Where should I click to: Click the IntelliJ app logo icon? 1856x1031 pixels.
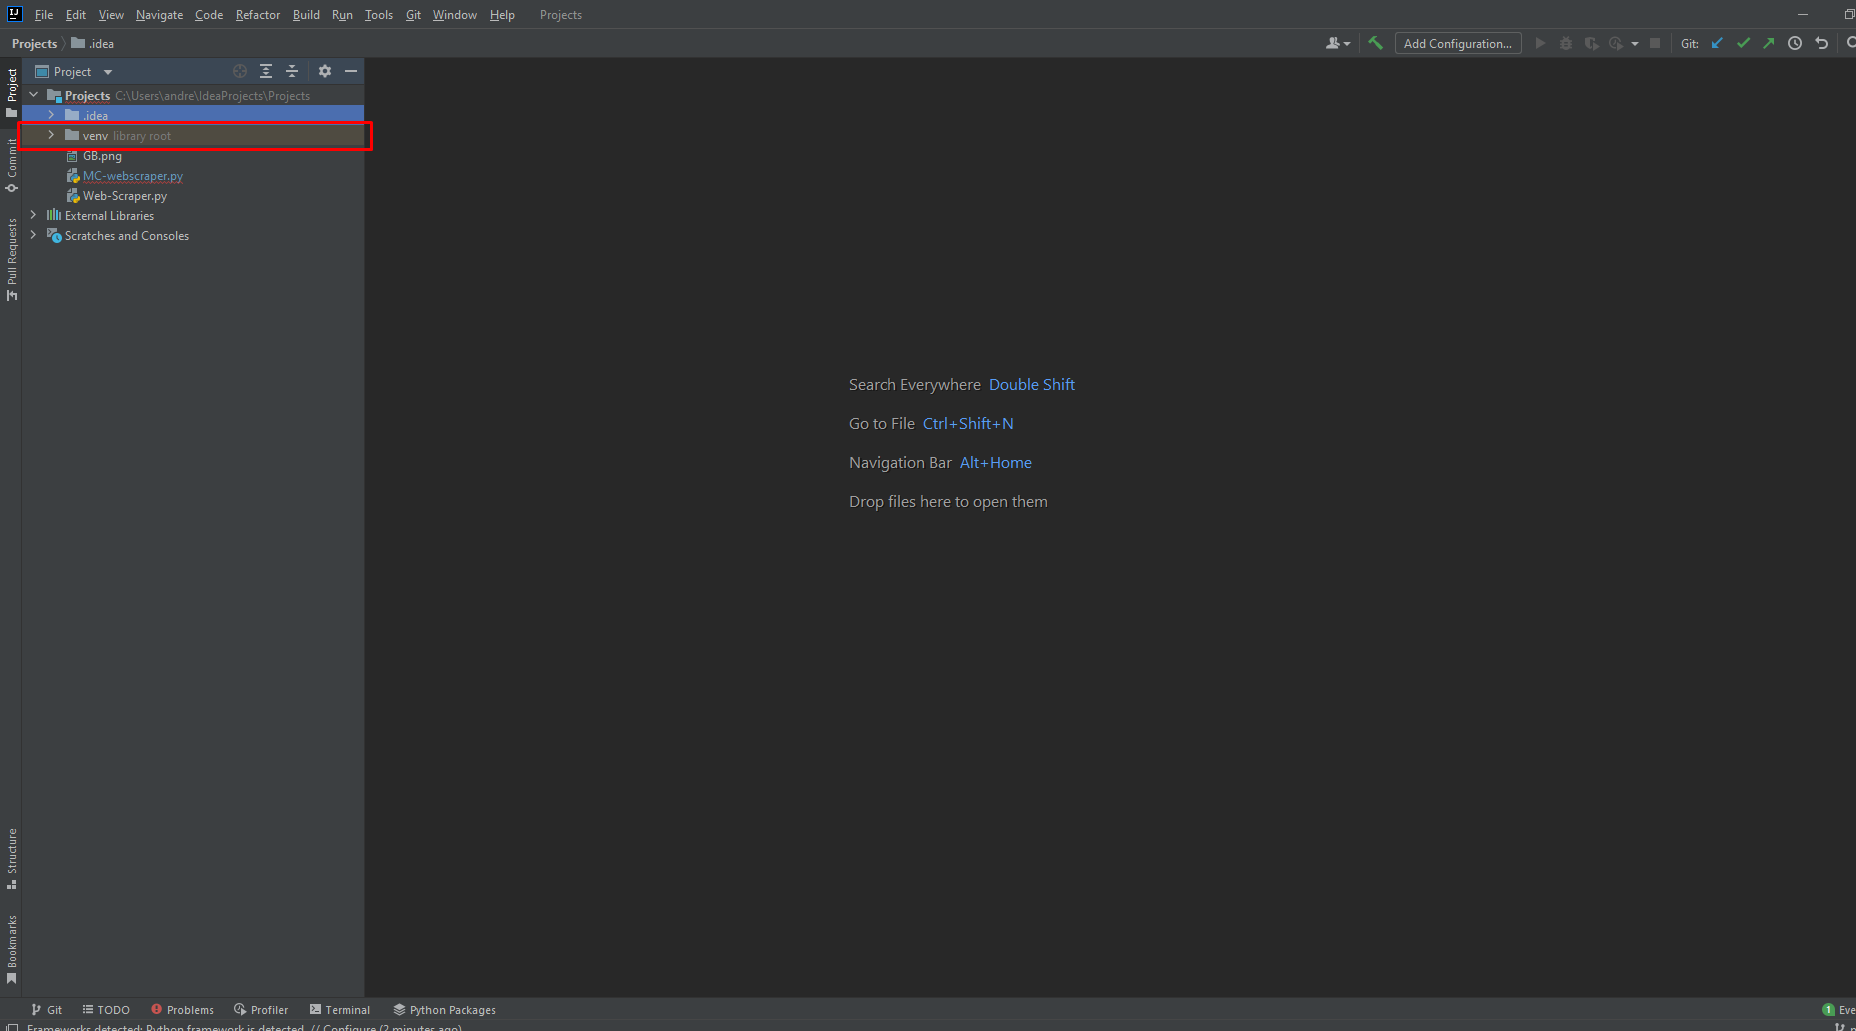pos(14,14)
